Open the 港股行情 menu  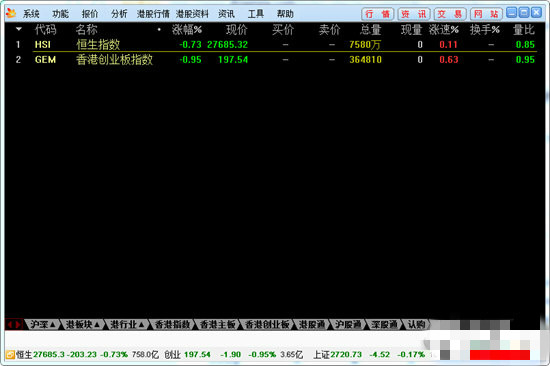153,14
